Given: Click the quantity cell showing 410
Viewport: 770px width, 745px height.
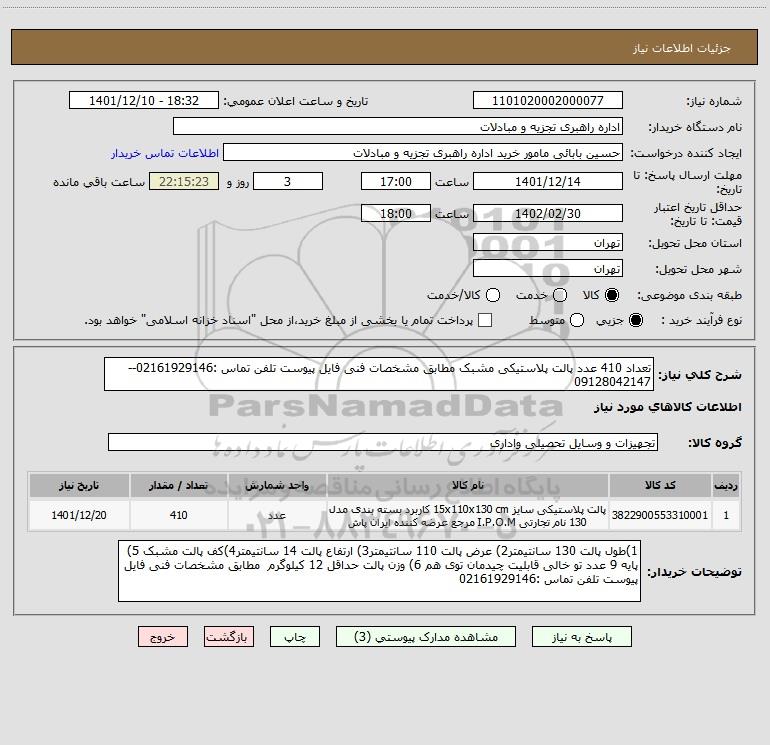Looking at the screenshot, I should click(179, 515).
